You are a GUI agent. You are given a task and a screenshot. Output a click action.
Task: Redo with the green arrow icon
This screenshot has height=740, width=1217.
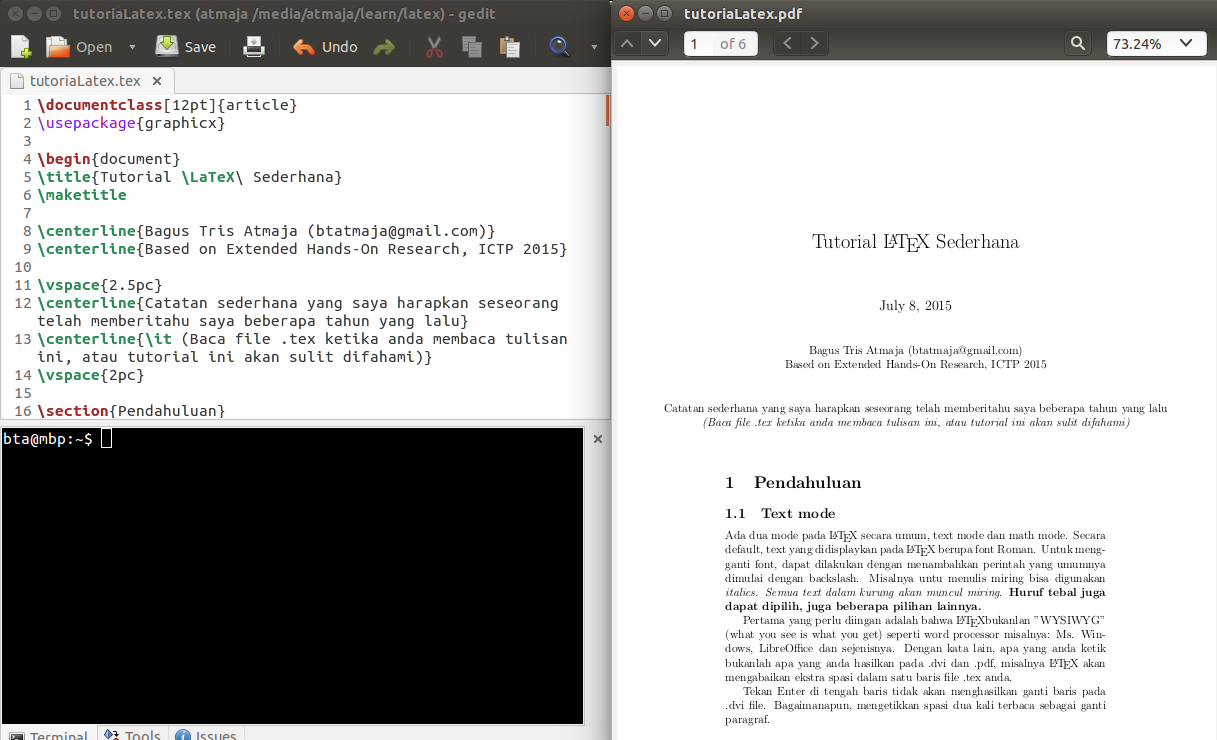pos(383,47)
